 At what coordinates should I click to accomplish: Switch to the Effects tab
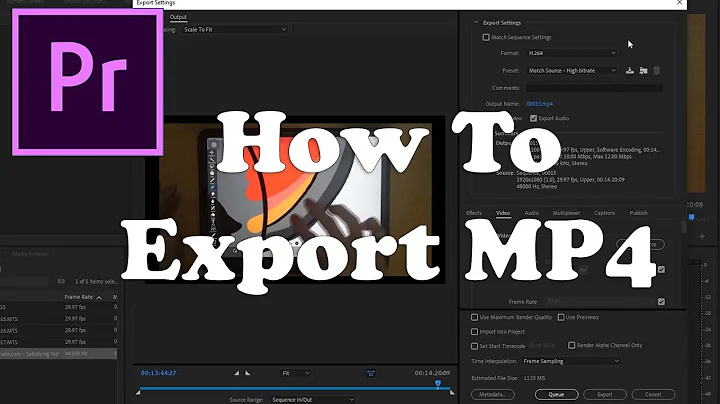pyautogui.click(x=474, y=213)
